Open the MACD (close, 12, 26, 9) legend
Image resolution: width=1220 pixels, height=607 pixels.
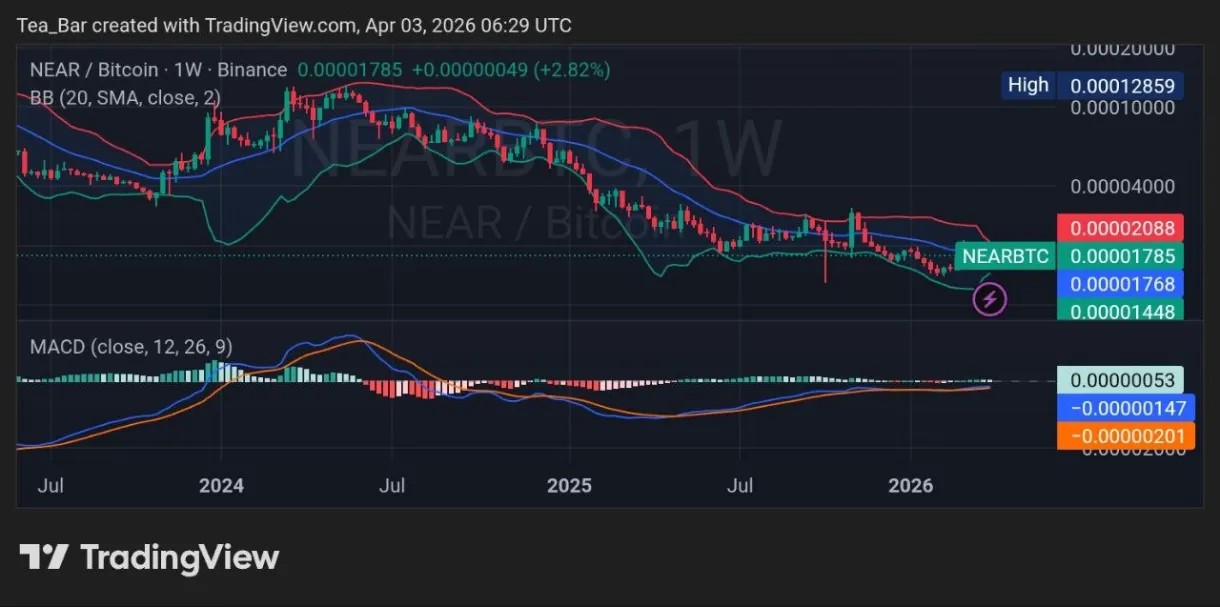pyautogui.click(x=132, y=347)
